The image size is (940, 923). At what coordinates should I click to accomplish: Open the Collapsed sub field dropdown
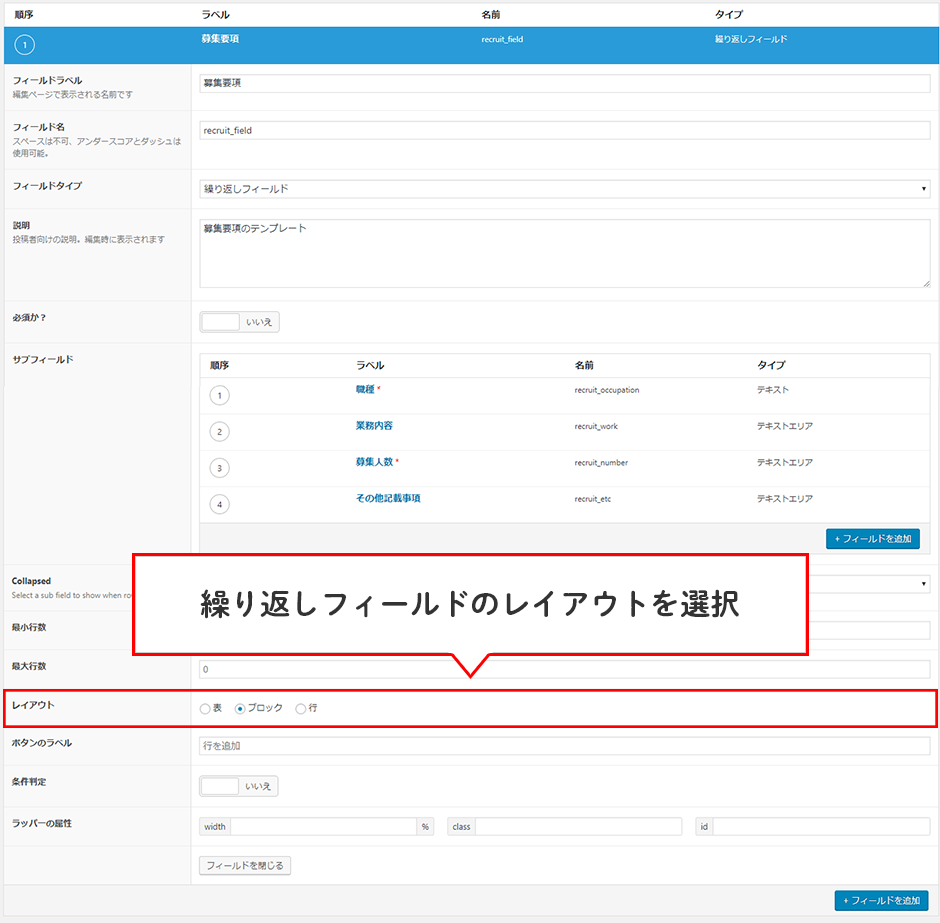868,584
